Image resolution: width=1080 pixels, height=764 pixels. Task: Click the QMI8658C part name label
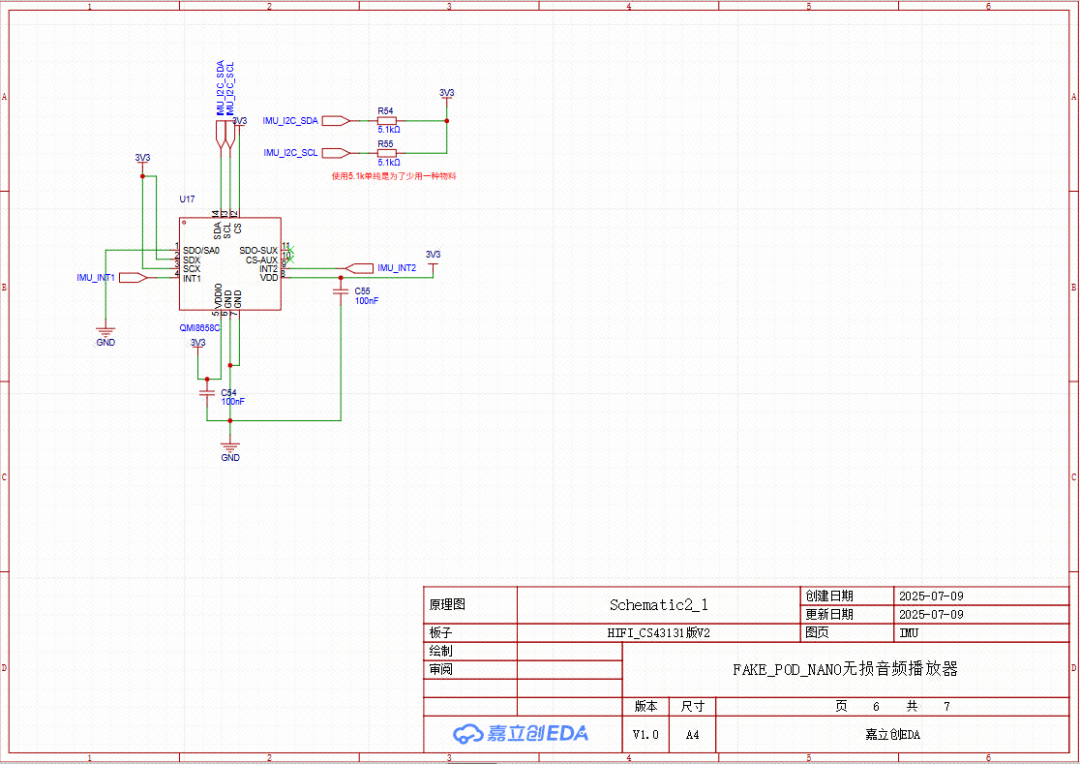pos(199,327)
